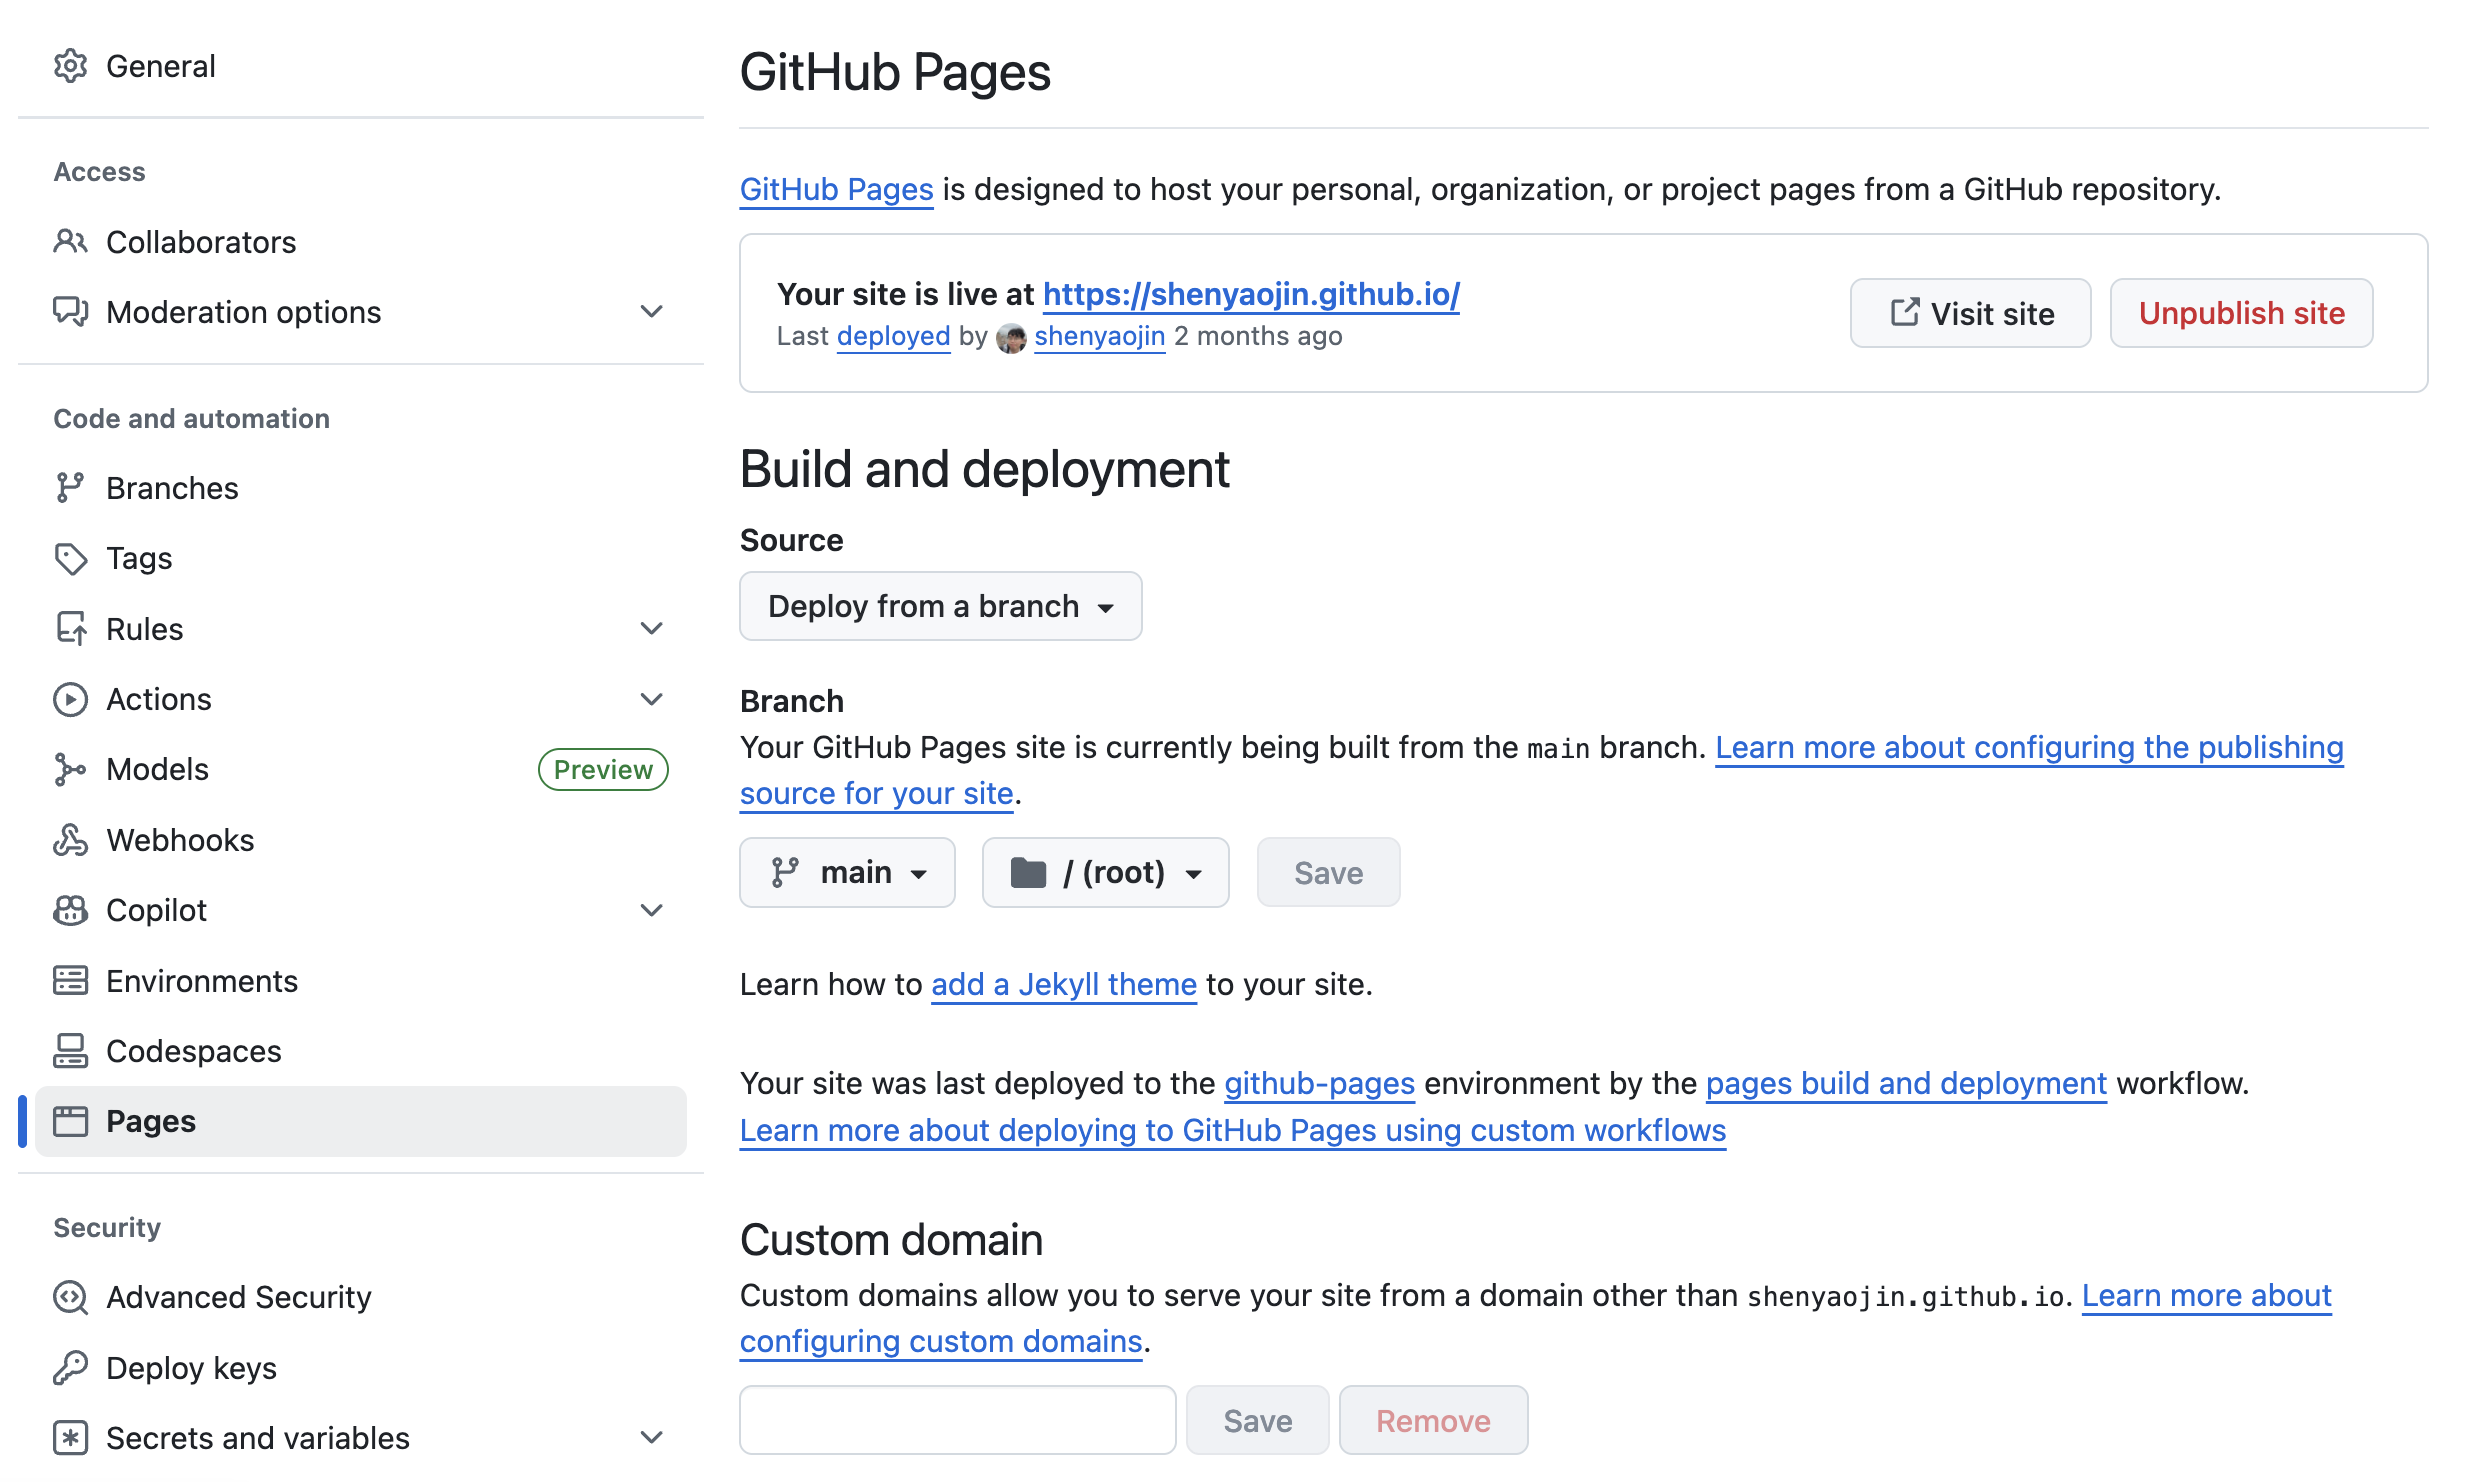Click the General settings gear icon
The image size is (2470, 1482).
click(70, 65)
